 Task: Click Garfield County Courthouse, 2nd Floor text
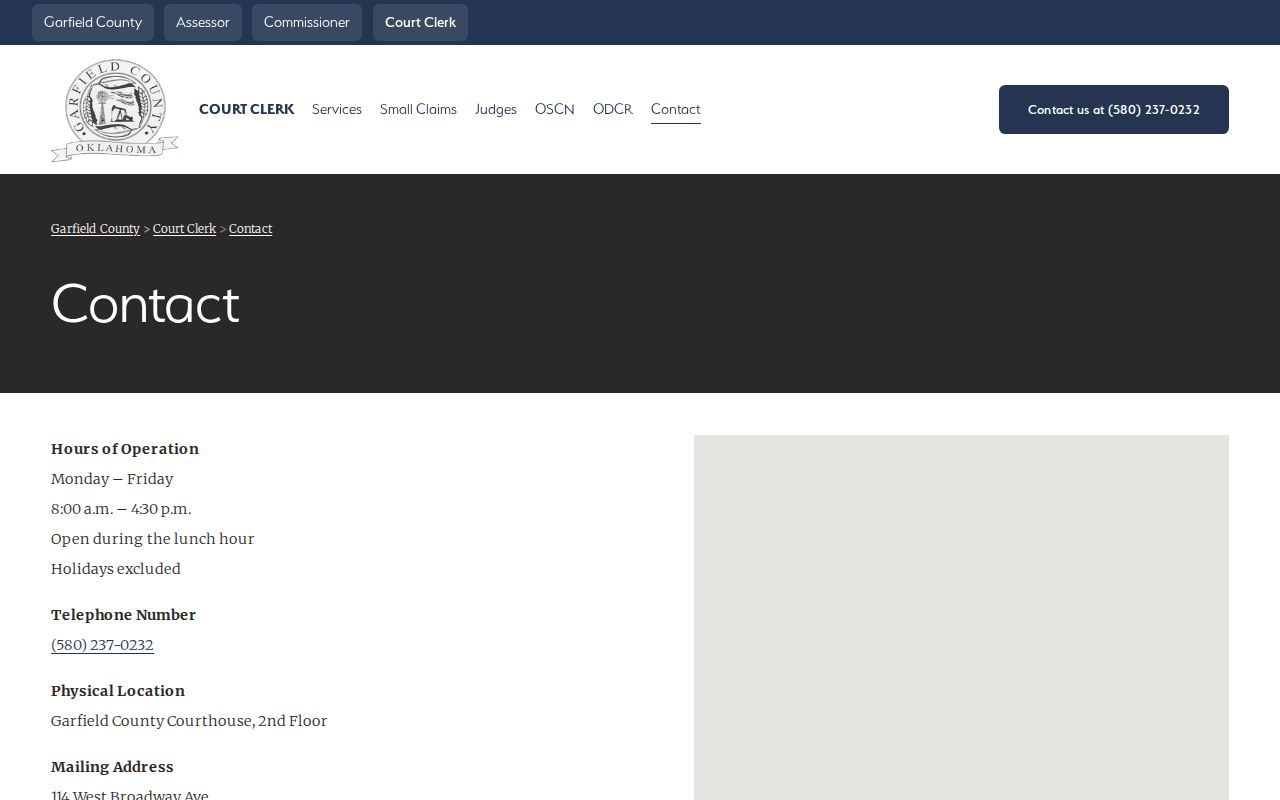(x=189, y=721)
